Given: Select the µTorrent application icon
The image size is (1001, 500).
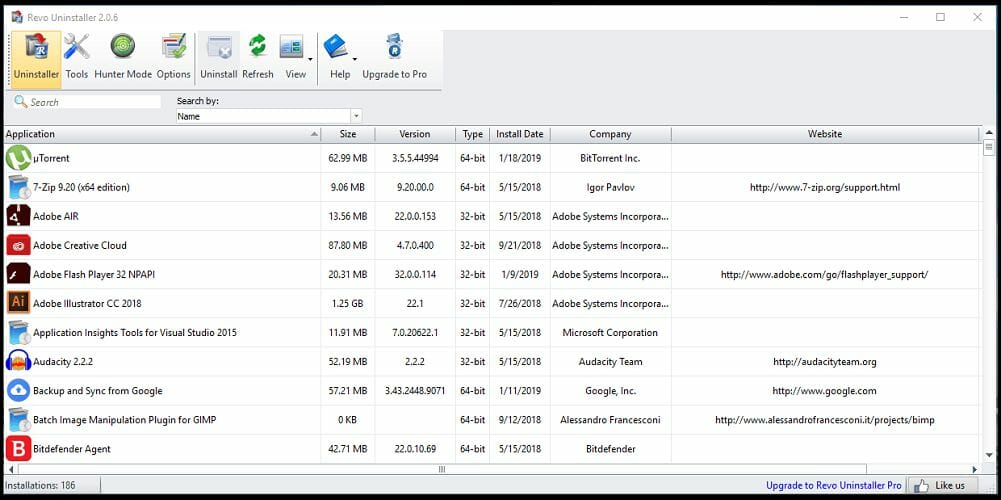Looking at the screenshot, I should pos(19,158).
